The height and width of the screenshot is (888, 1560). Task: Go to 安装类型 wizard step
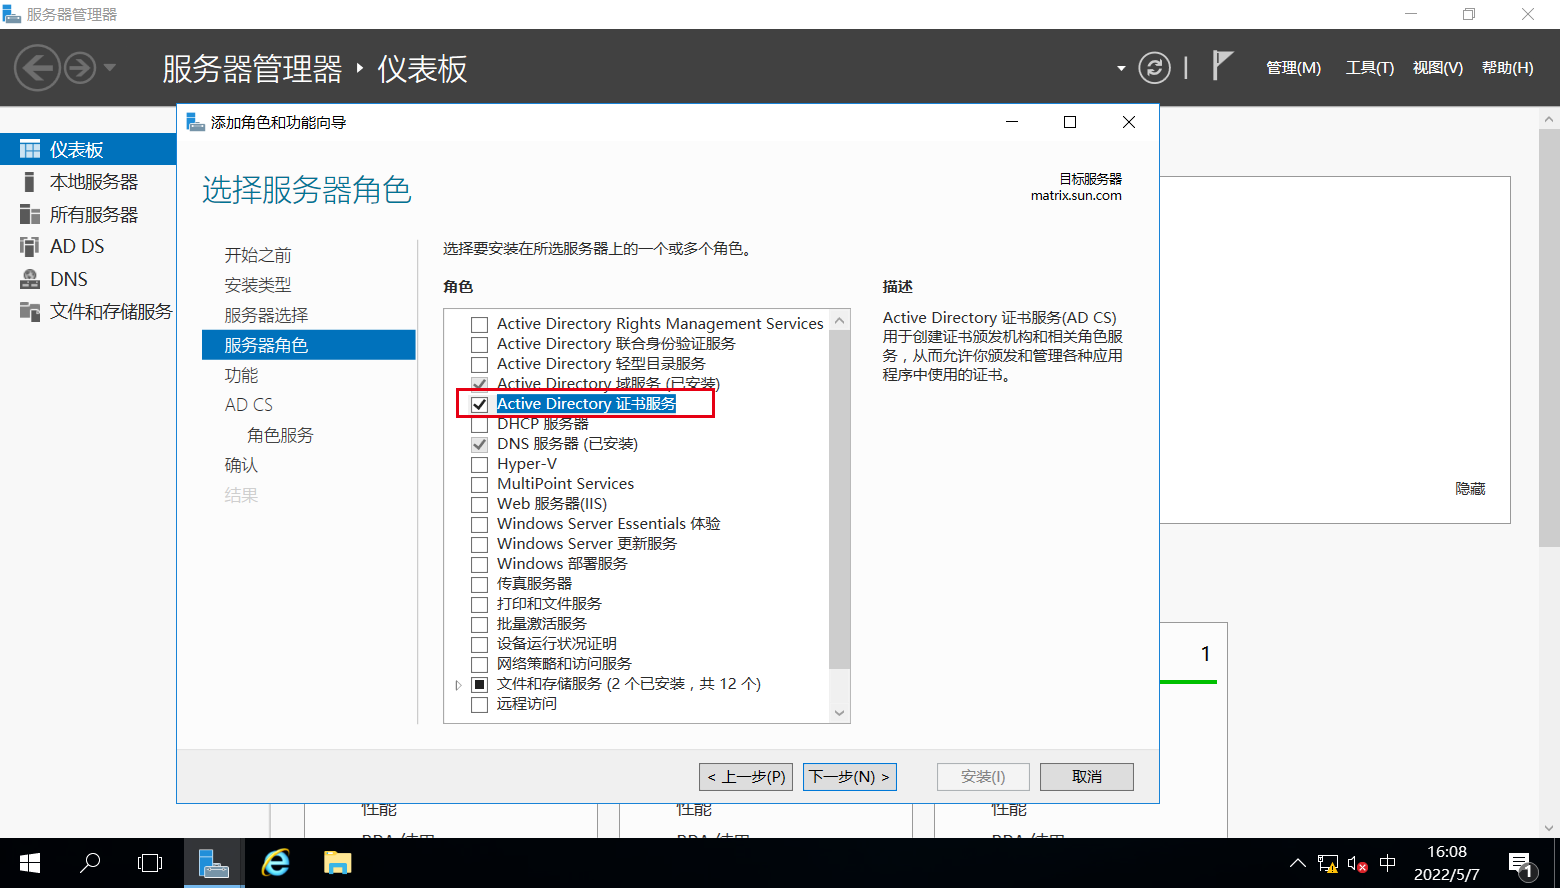click(258, 285)
